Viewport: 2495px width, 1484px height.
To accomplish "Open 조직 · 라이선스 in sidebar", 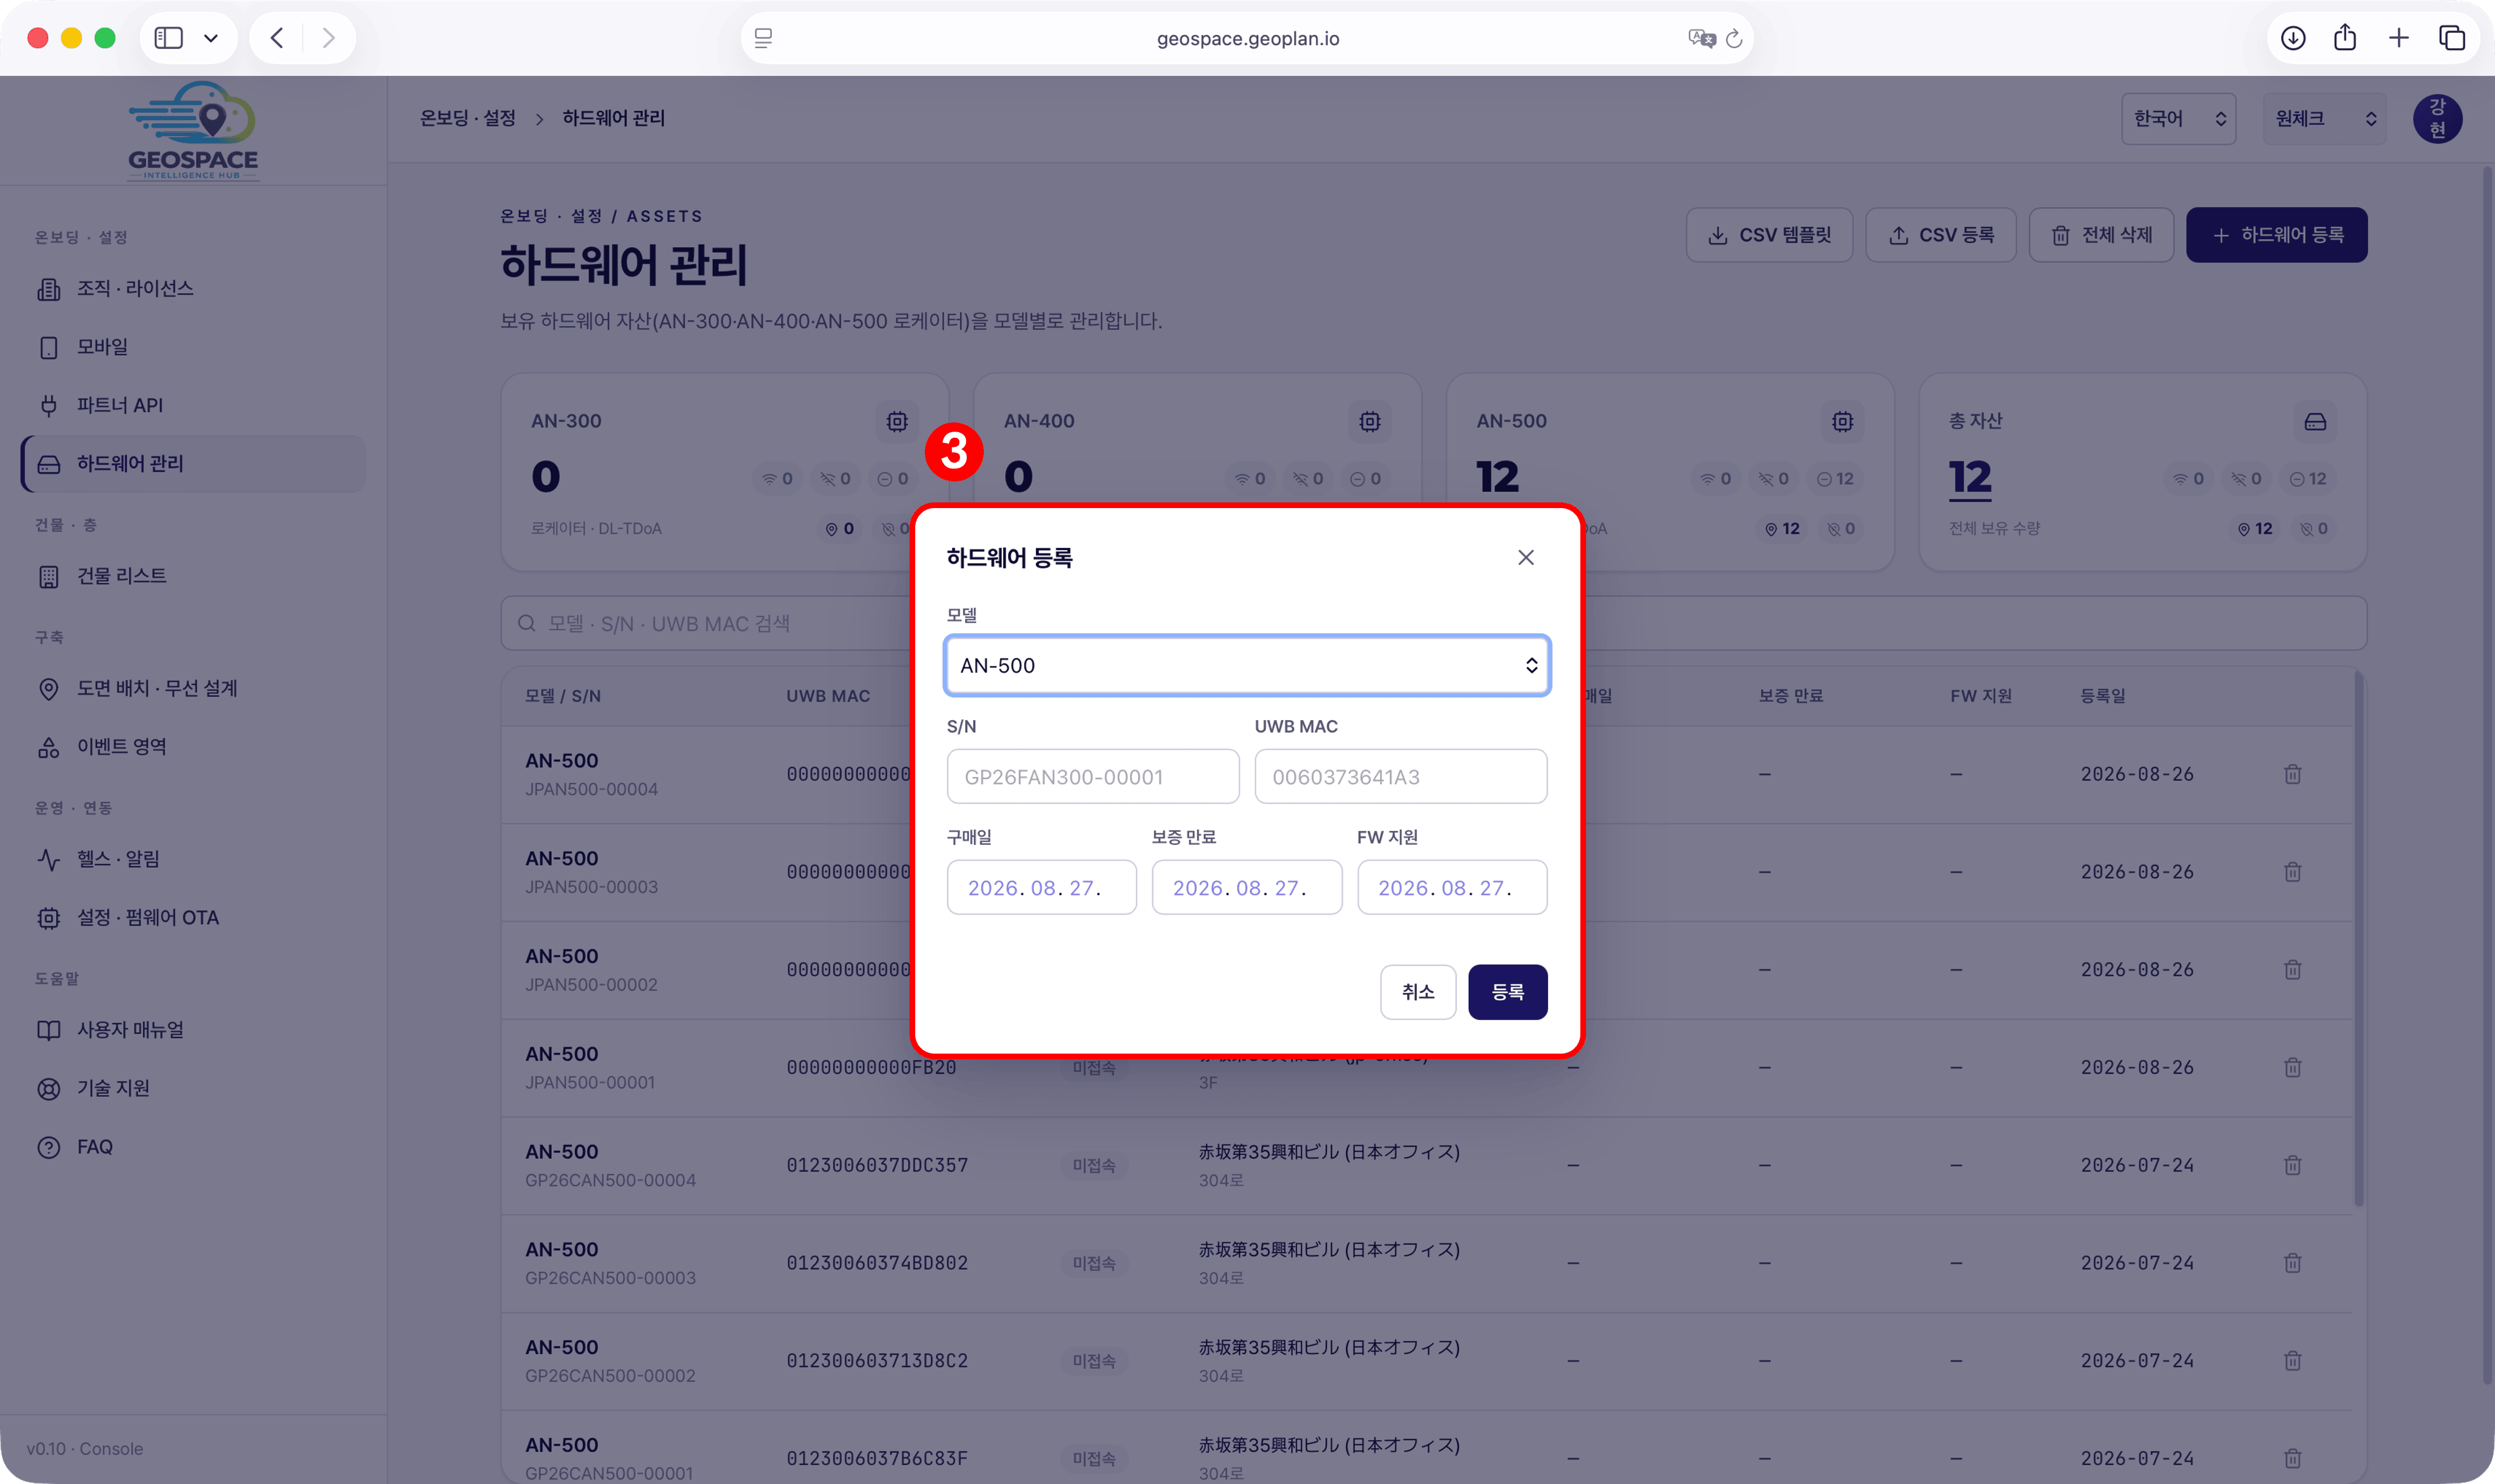I will point(192,288).
